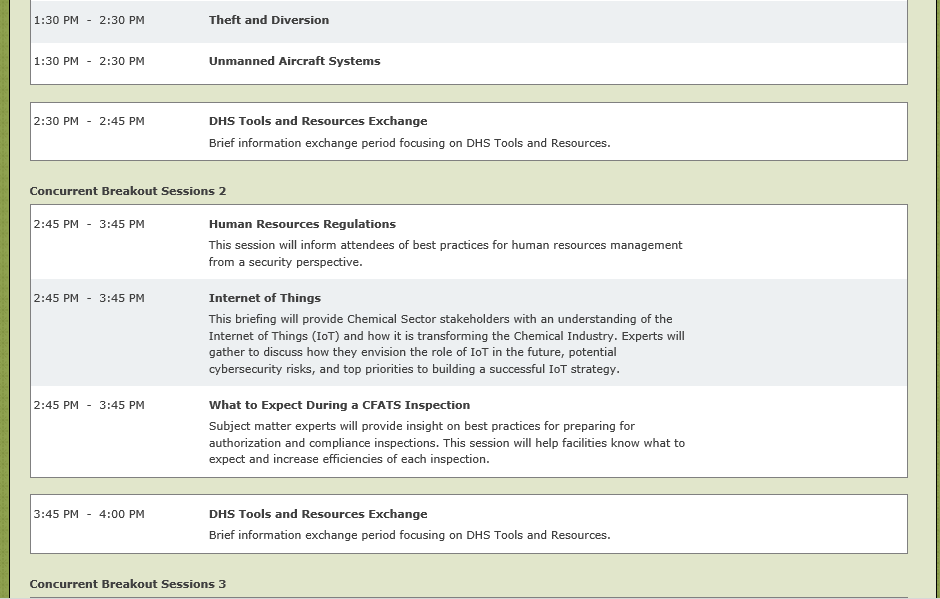Click the Internet of Things session description
Viewport: 940px width, 599px height.
pos(446,344)
